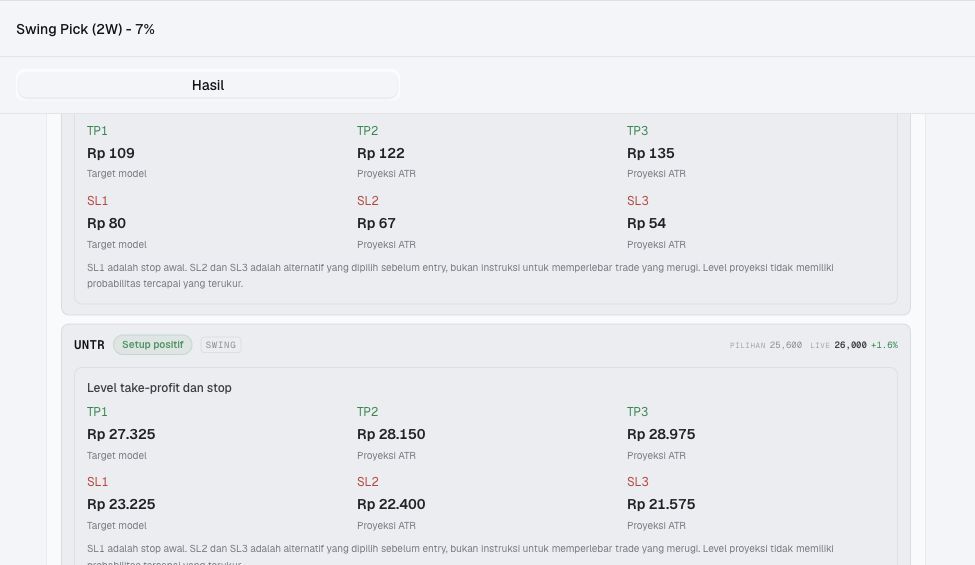975x565 pixels.
Task: Click the Swing Pick (2W) - 7% title
Action: pos(85,29)
